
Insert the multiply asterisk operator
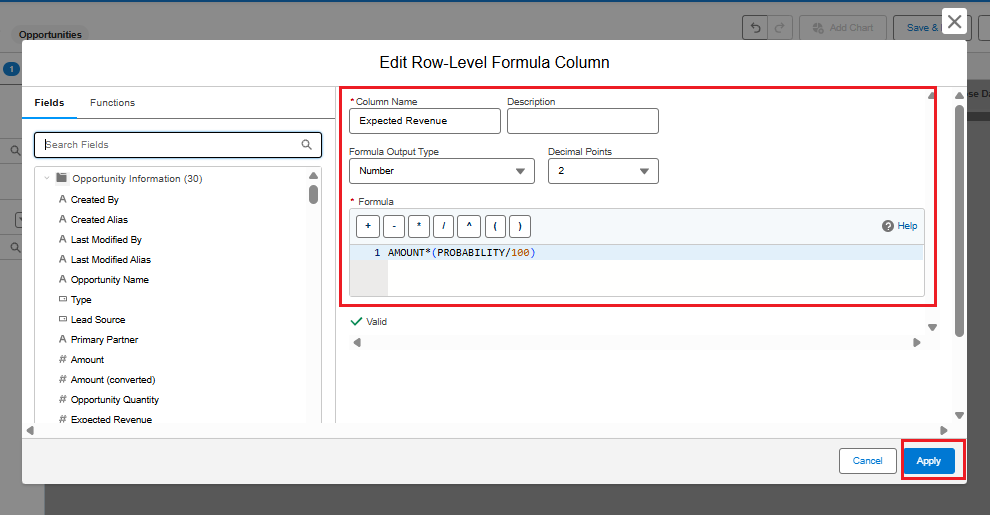pos(418,226)
